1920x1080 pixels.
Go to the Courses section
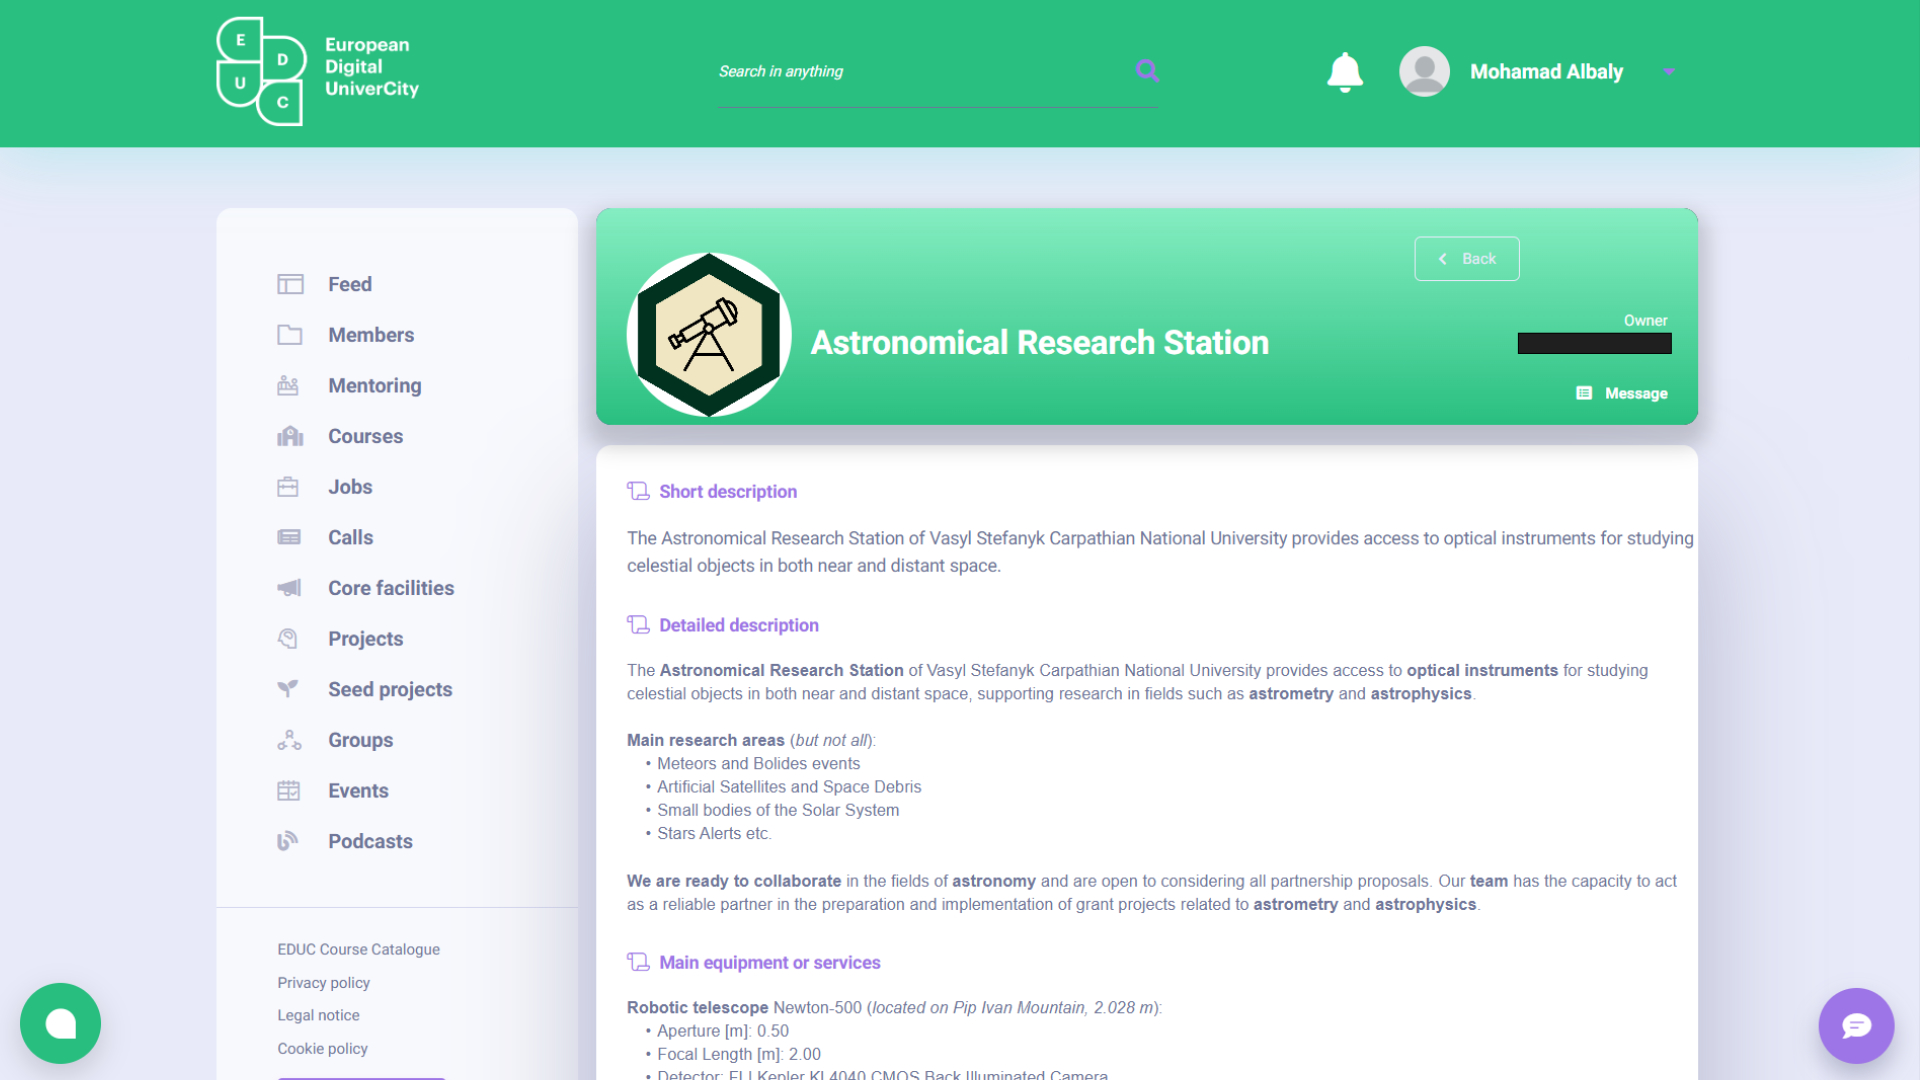point(365,437)
